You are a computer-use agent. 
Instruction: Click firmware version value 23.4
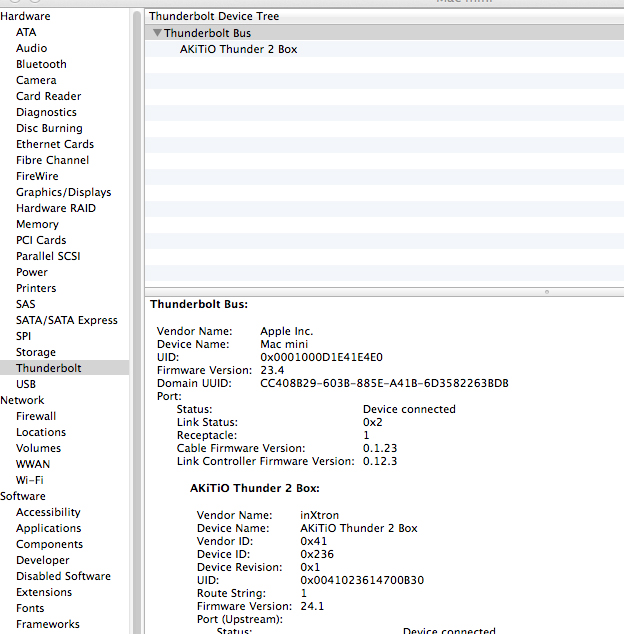[x=272, y=370]
